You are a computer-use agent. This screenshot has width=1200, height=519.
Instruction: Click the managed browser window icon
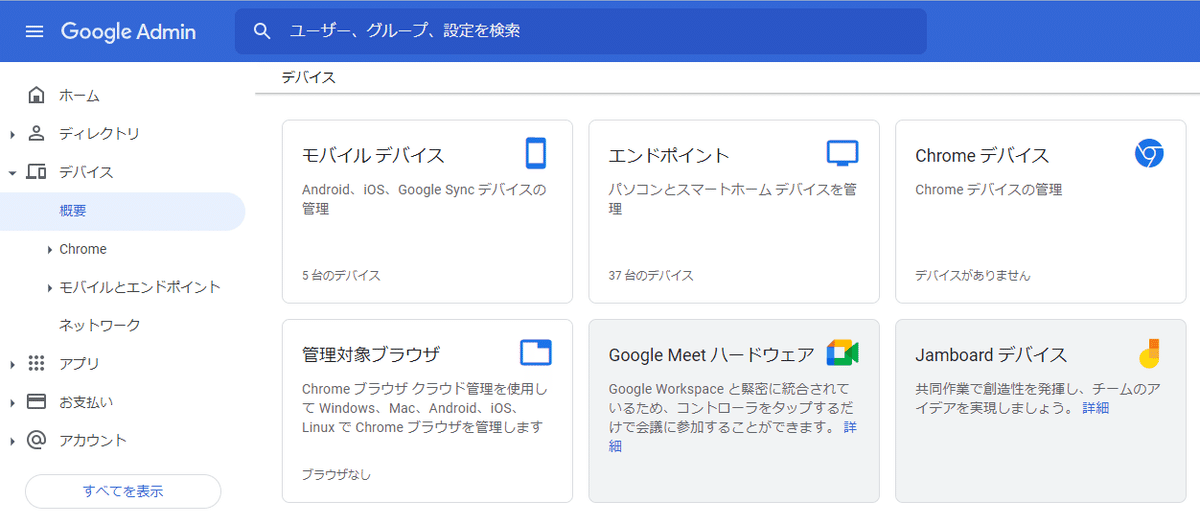click(536, 353)
